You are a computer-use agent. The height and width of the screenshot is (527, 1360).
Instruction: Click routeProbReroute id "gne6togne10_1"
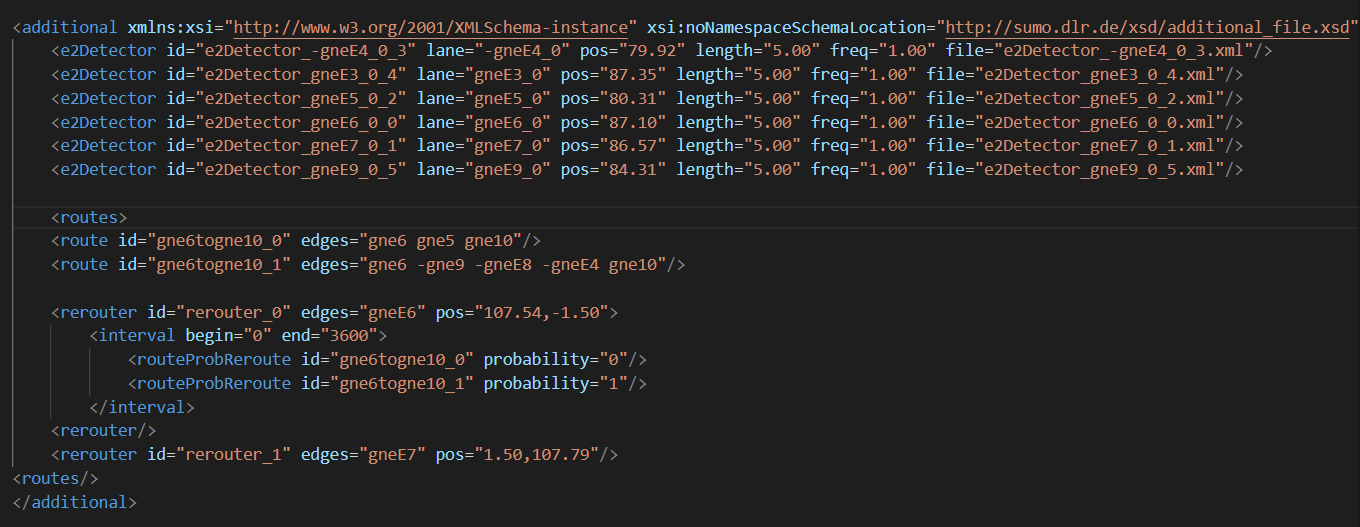(402, 383)
